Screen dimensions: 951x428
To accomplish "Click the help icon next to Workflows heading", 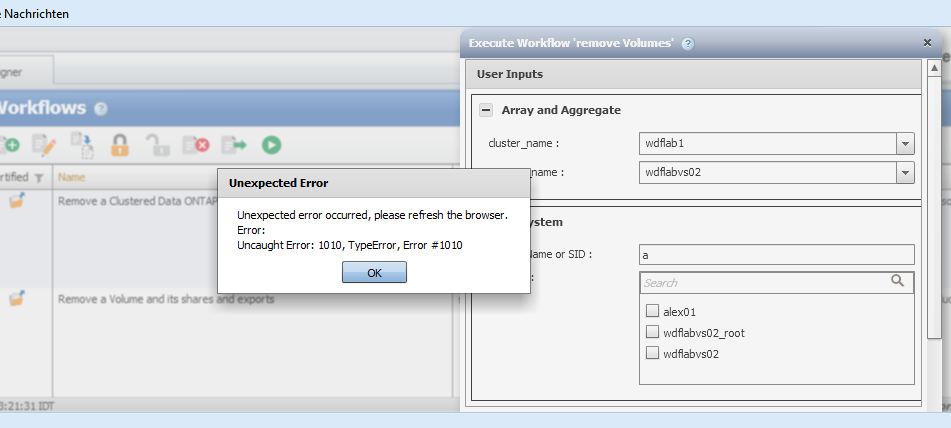I will tap(101, 109).
